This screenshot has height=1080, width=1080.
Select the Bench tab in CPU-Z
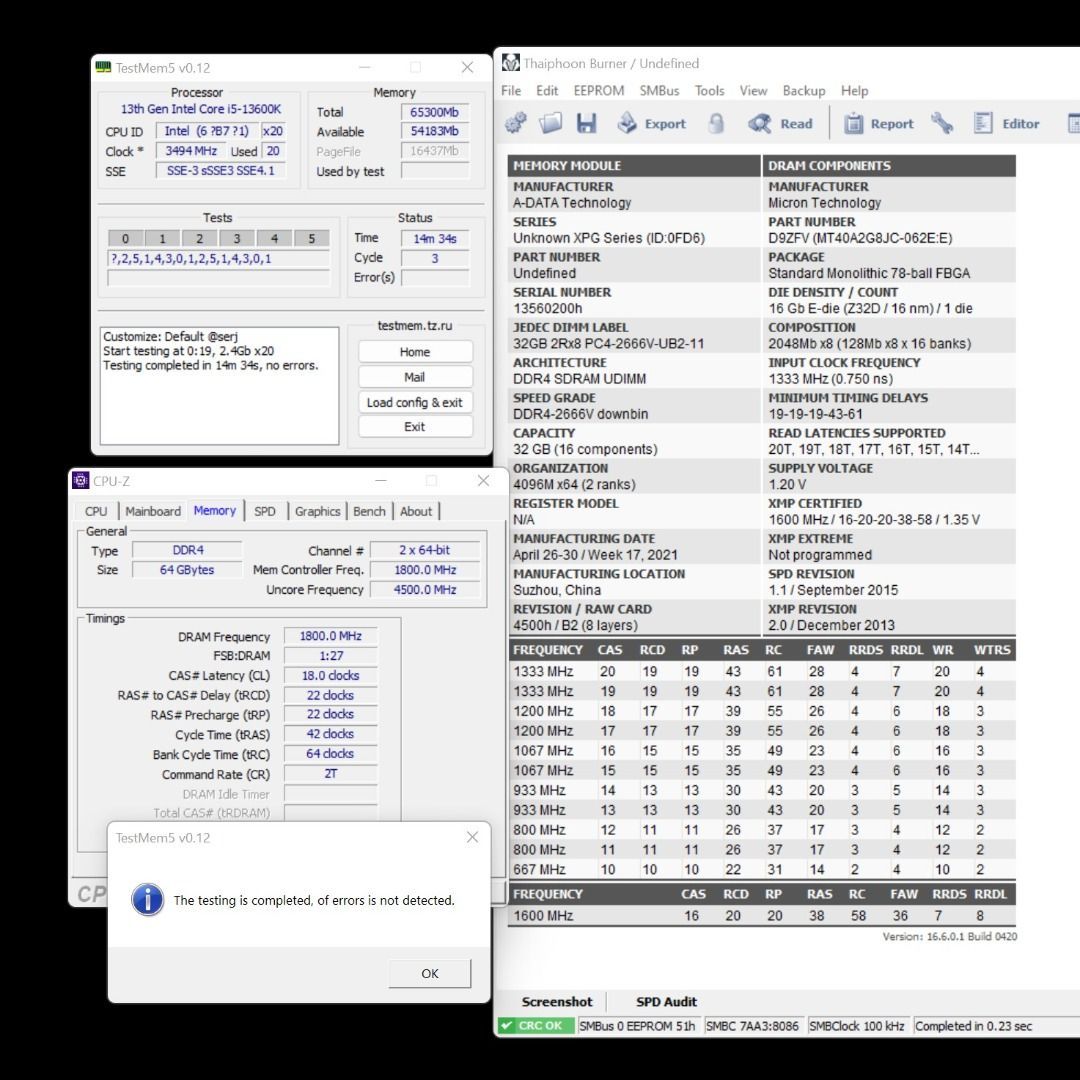(x=369, y=511)
